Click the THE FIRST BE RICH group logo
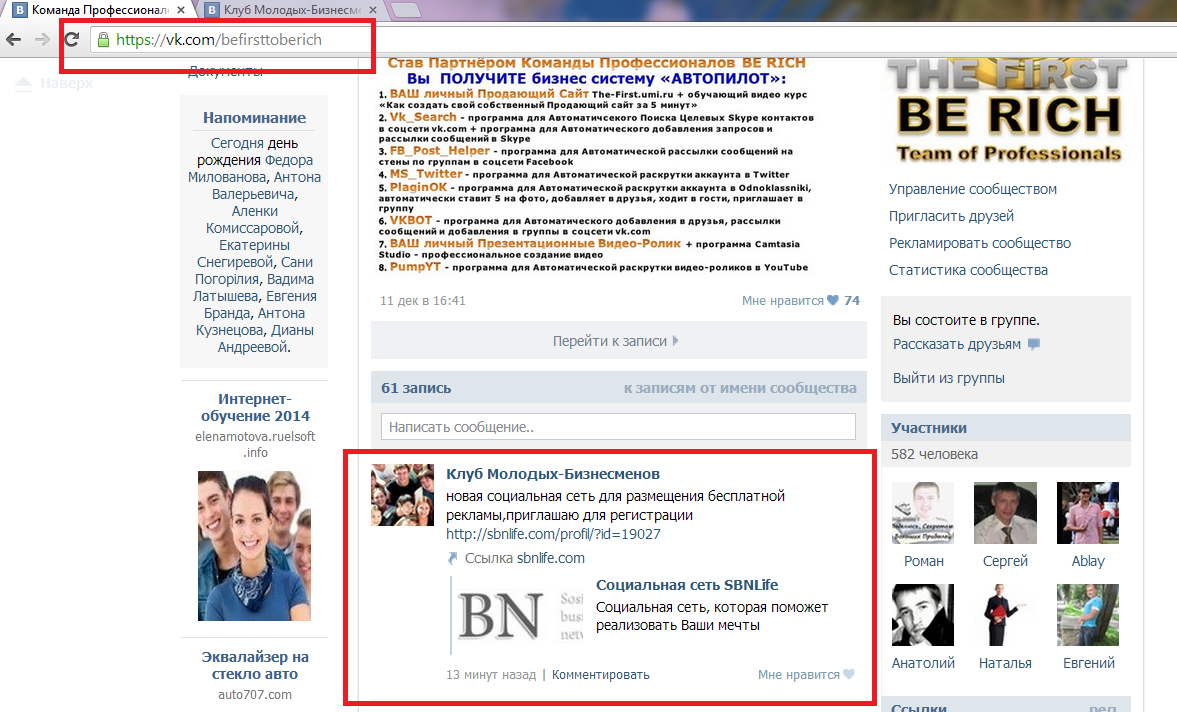Image resolution: width=1177 pixels, height=712 pixels. 1008,111
